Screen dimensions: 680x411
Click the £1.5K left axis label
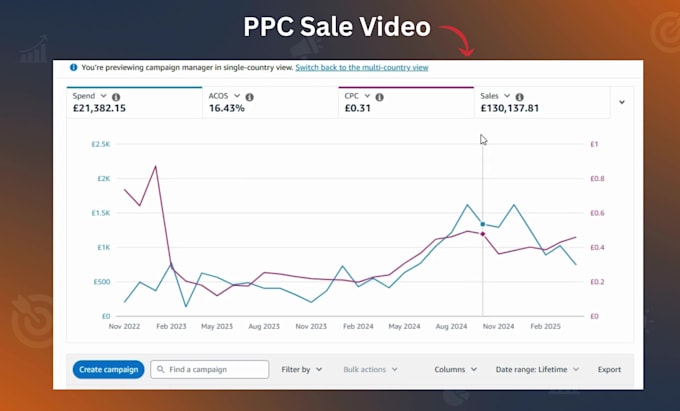coord(101,213)
